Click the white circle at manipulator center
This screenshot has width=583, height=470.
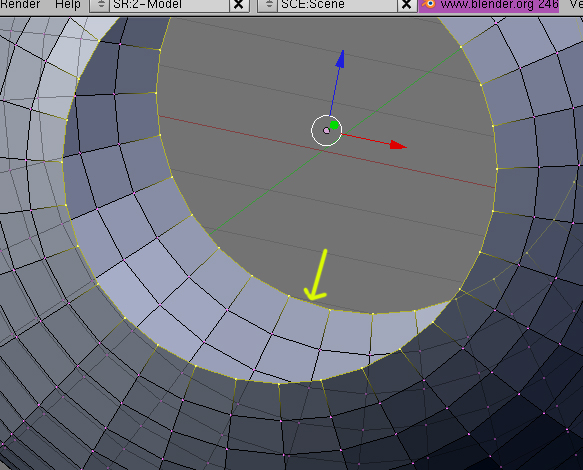tap(326, 131)
